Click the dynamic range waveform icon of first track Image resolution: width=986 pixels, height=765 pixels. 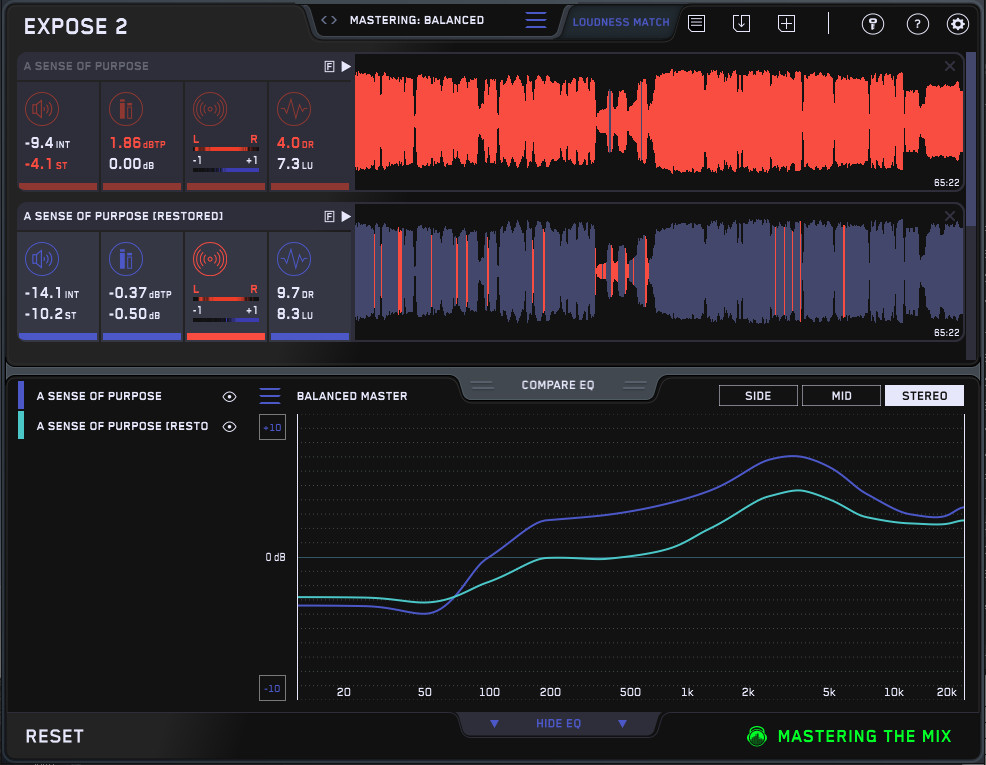coord(293,109)
